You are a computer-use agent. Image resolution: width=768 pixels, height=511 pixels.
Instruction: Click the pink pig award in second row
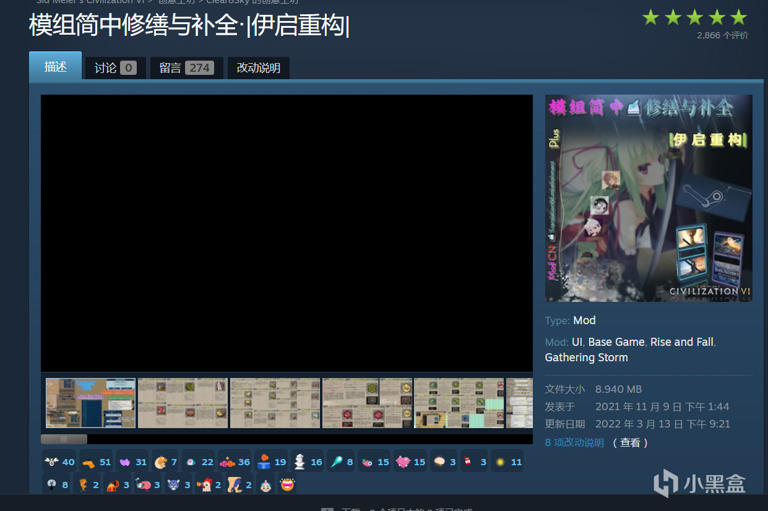[x=148, y=485]
